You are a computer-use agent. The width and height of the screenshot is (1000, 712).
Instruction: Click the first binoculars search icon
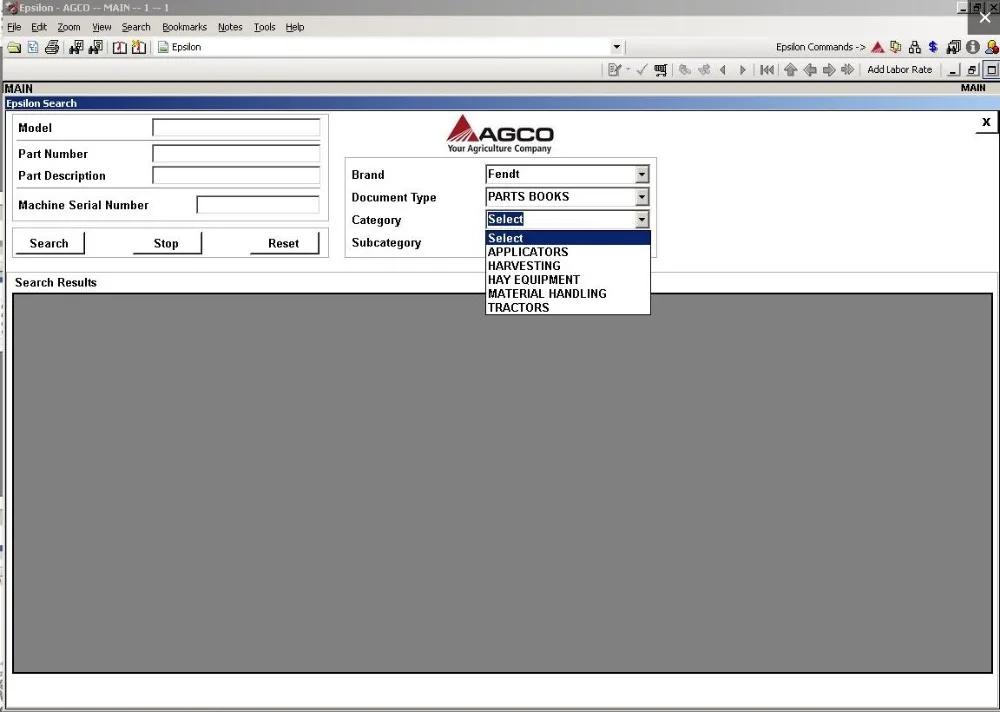coord(77,47)
